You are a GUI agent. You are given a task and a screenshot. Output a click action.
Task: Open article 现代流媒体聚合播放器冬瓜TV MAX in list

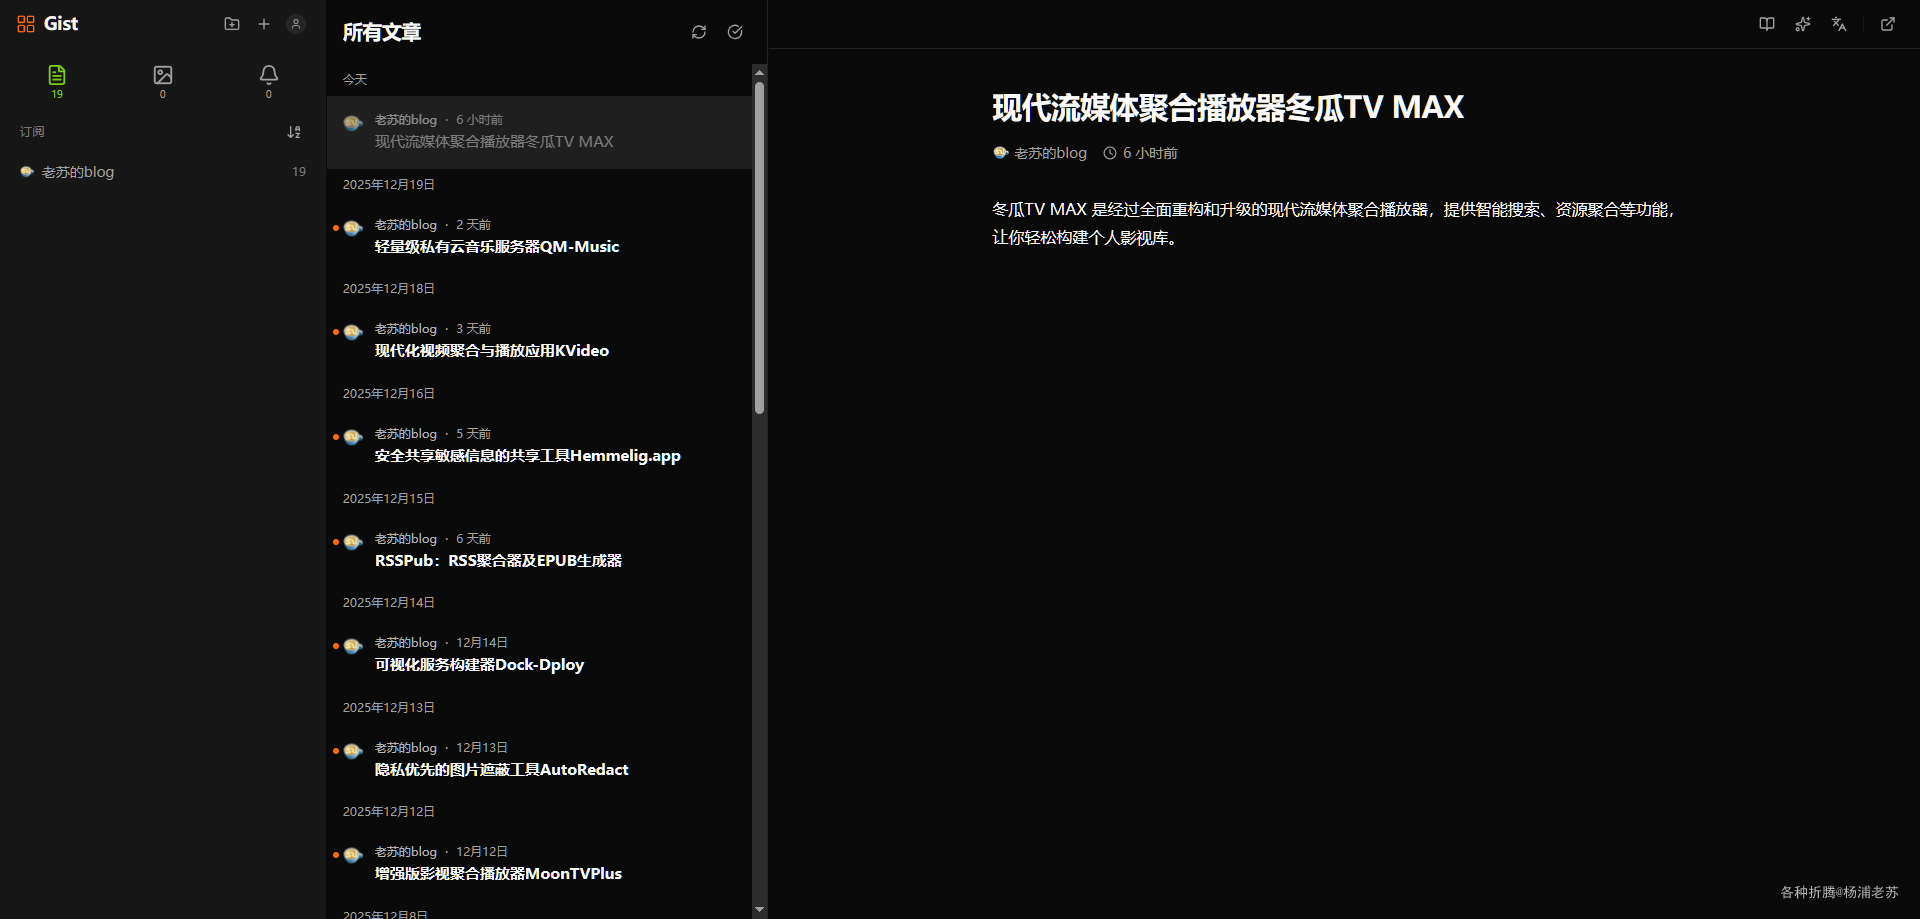click(540, 132)
